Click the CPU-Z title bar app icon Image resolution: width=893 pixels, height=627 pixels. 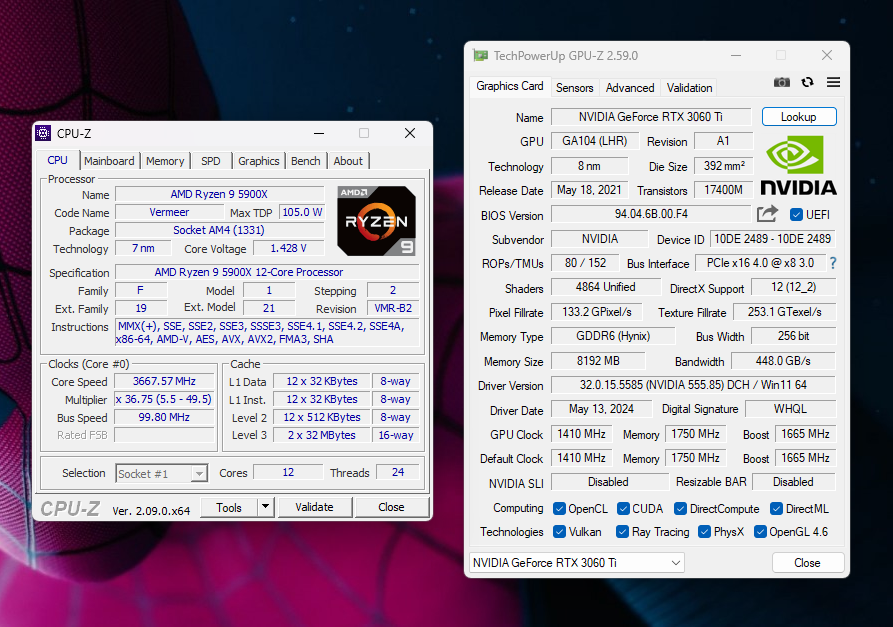(x=43, y=133)
